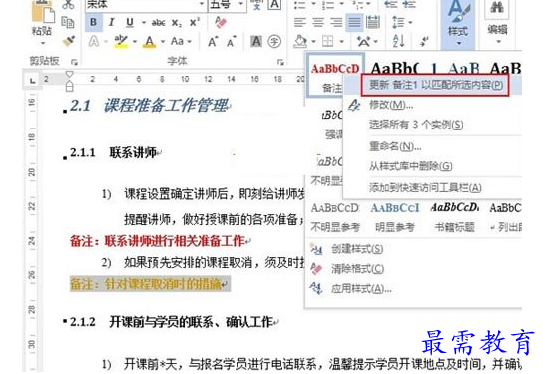
Task: Click the Styles 样式 button
Action: pyautogui.click(x=458, y=24)
